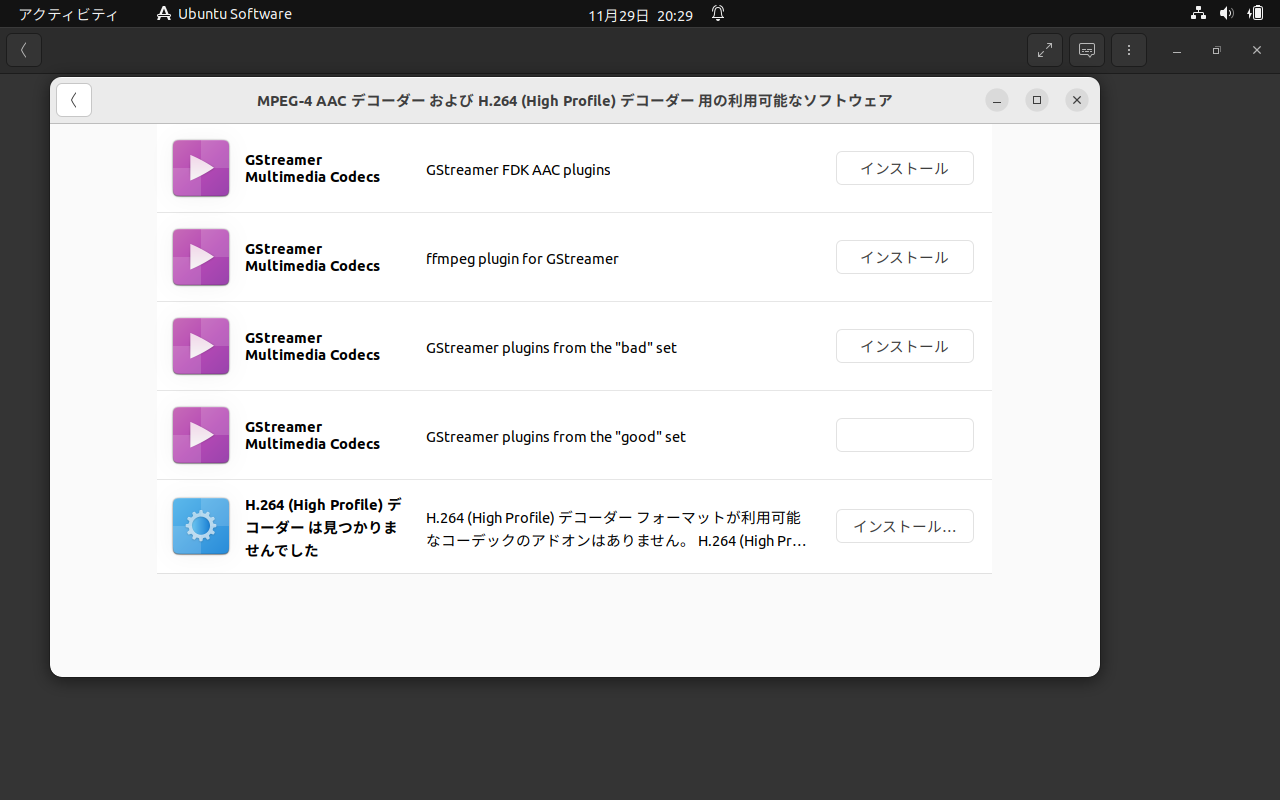Click the blank button for "good" set

(904, 435)
